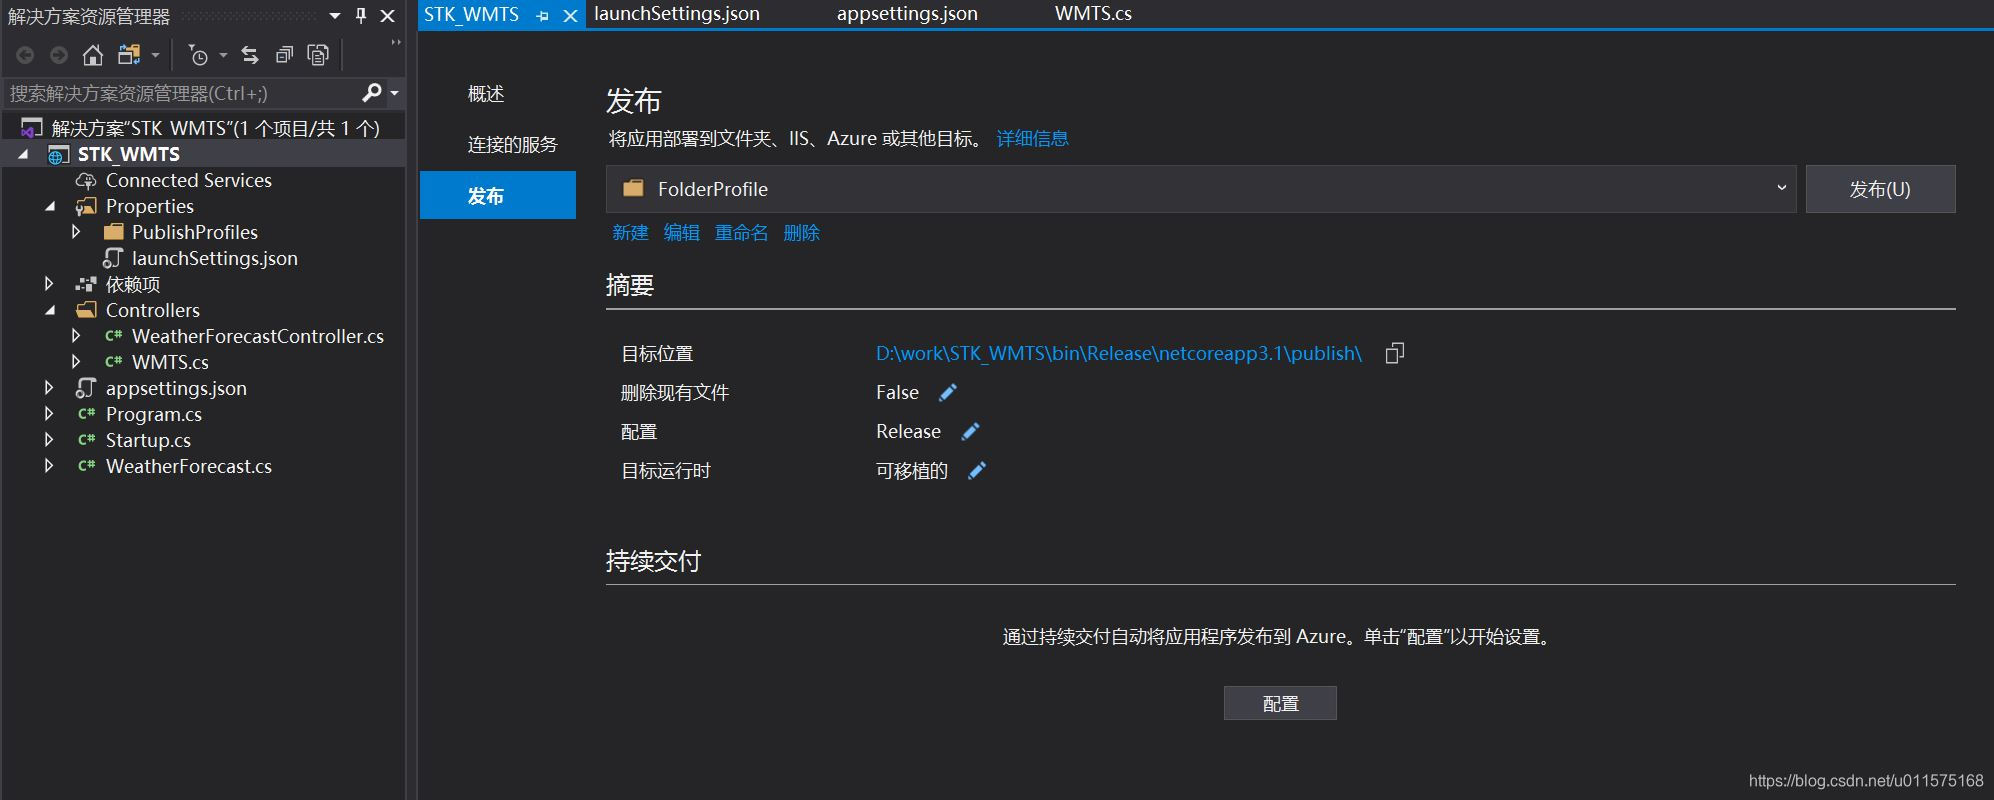Copy the target location path with copy icon
The width and height of the screenshot is (1994, 800).
click(1395, 353)
